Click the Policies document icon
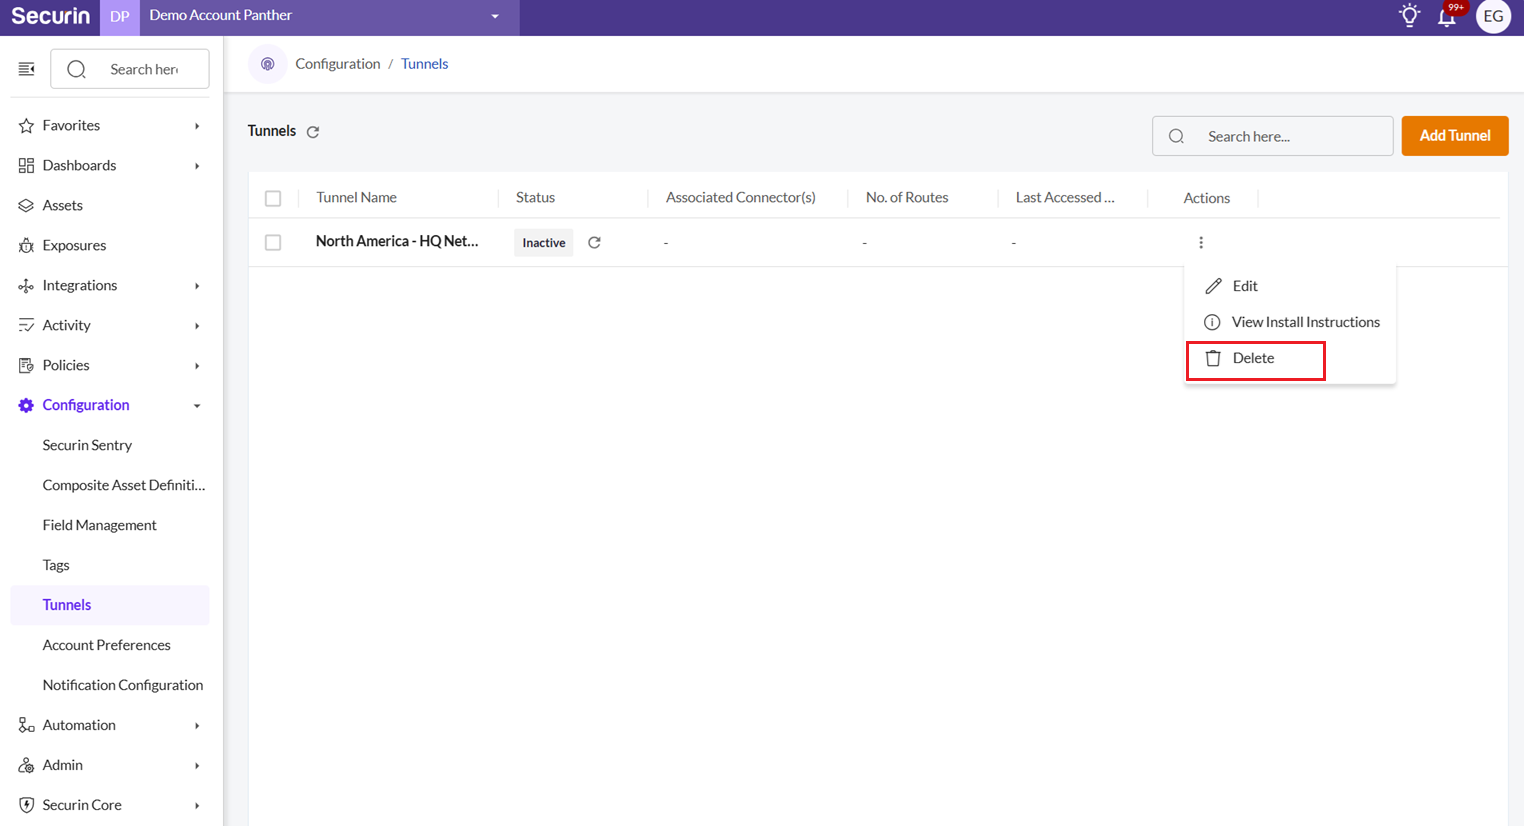This screenshot has width=1524, height=826. (x=26, y=365)
